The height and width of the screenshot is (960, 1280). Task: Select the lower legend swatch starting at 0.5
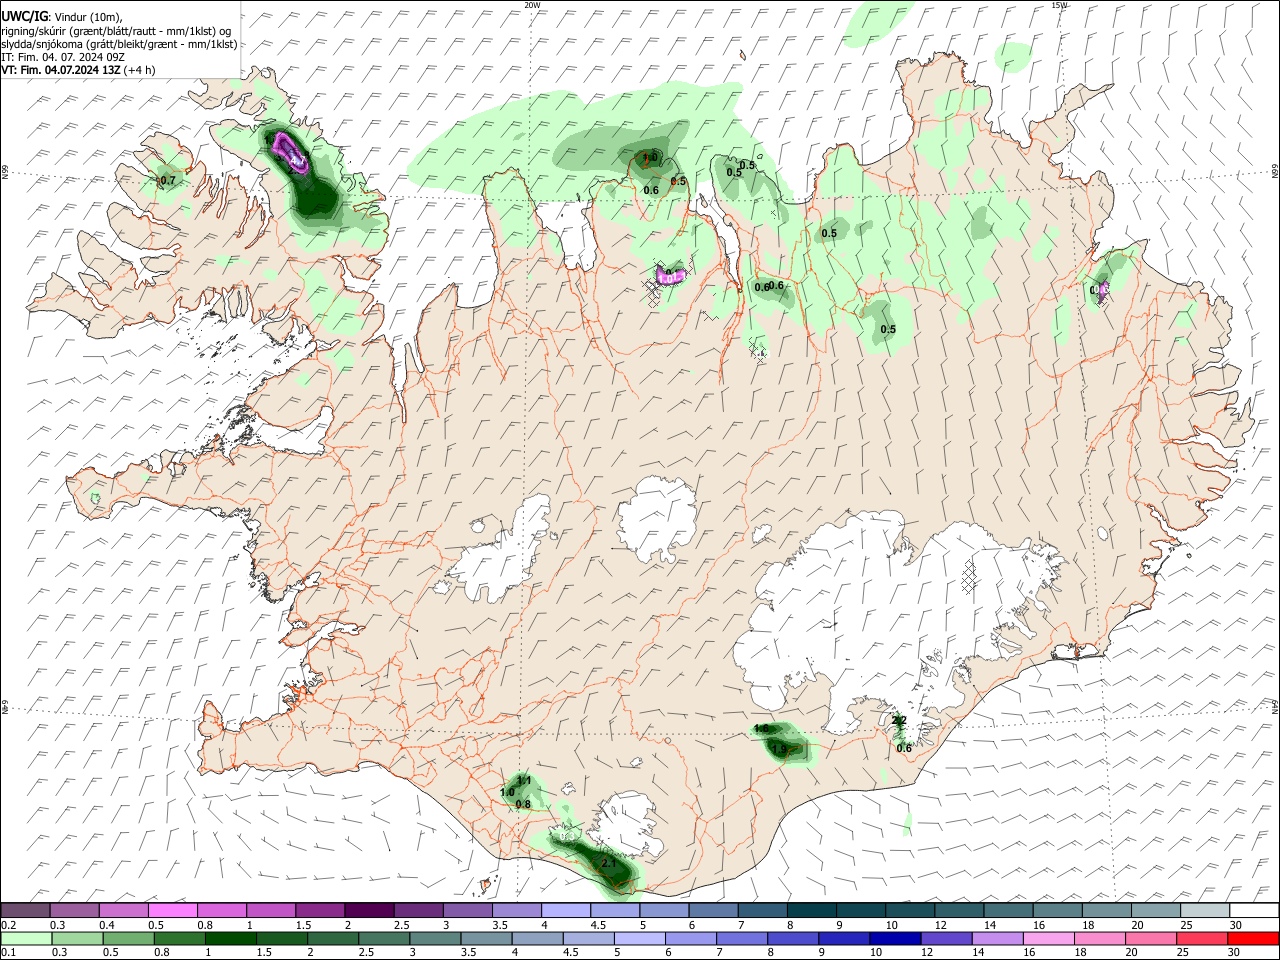pos(128,938)
